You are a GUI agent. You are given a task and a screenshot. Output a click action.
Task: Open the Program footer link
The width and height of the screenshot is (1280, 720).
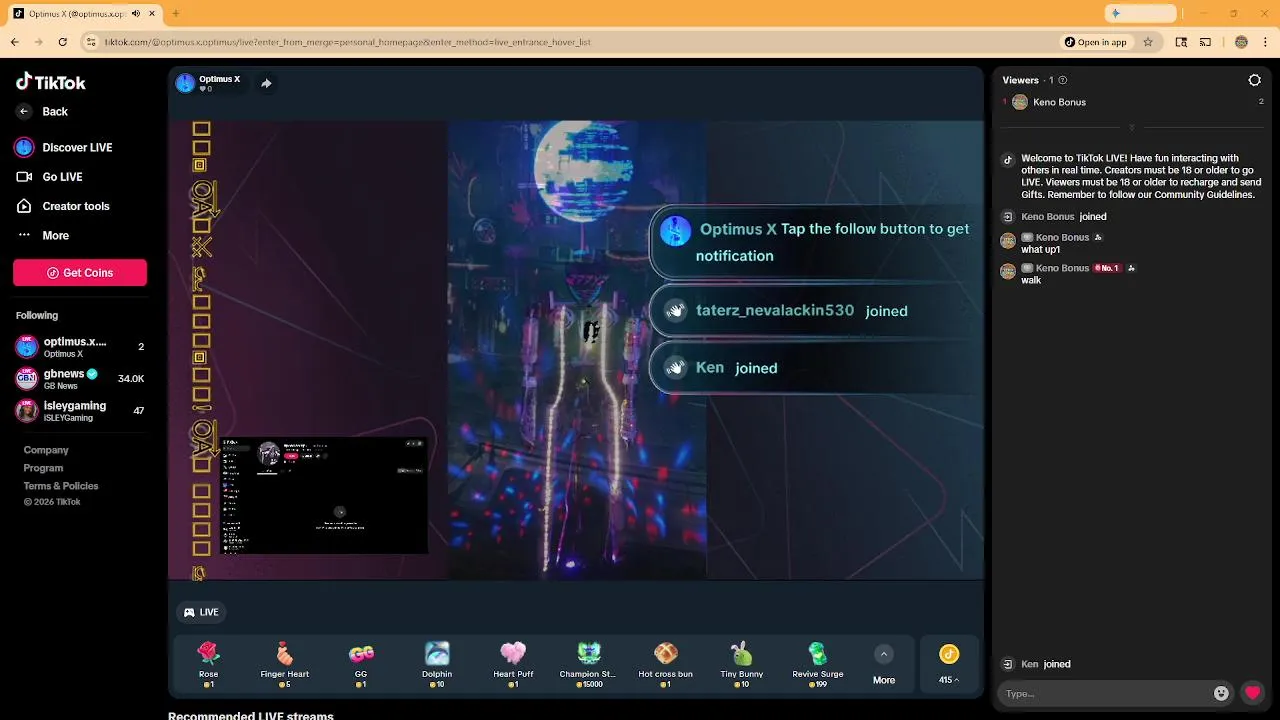tap(43, 468)
